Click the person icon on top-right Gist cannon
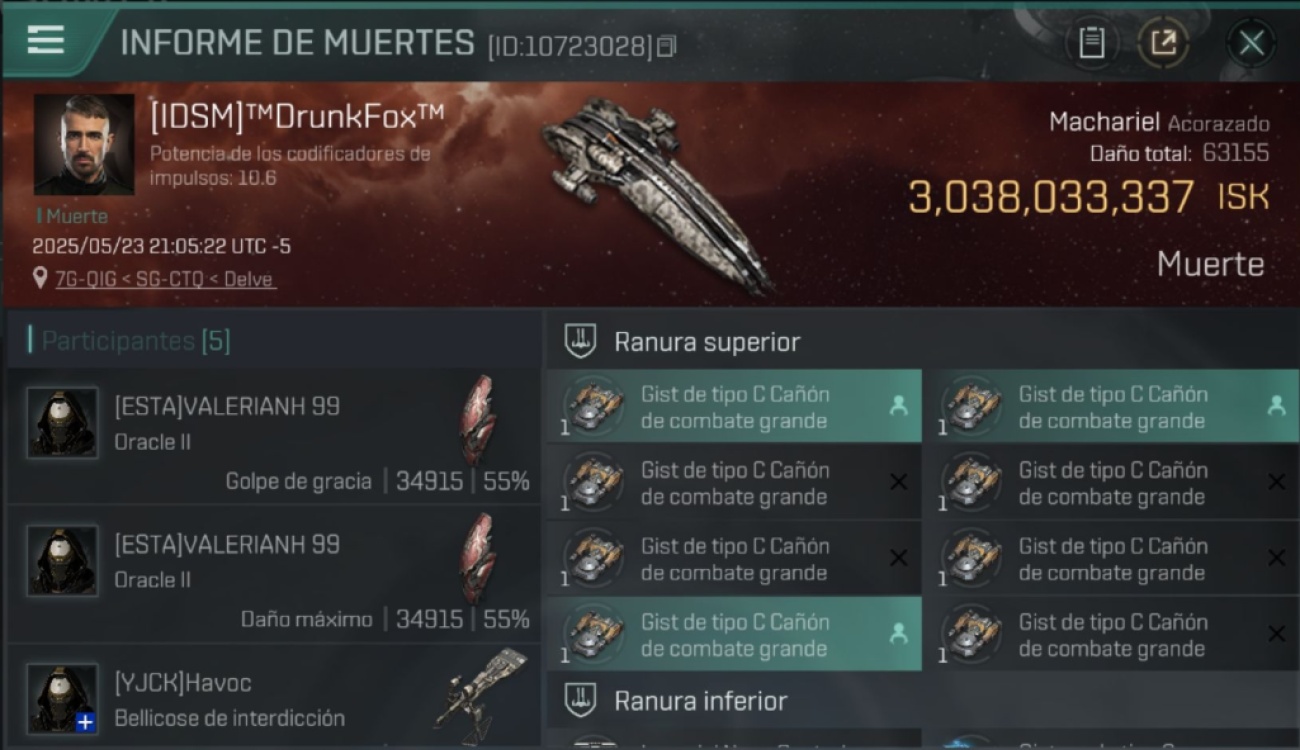 [1276, 405]
